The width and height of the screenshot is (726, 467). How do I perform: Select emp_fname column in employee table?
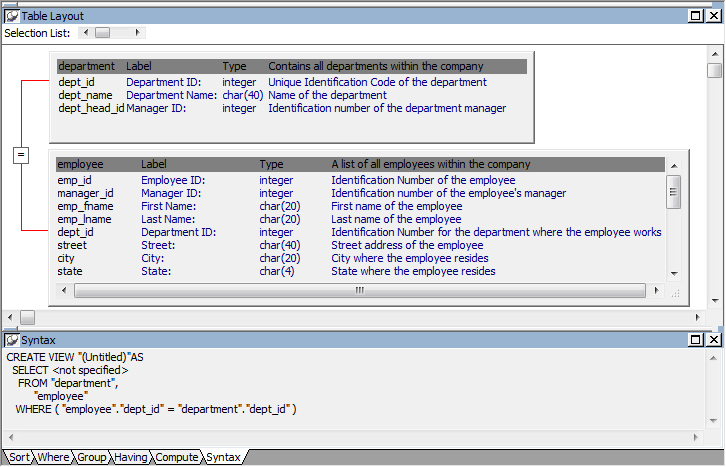[83, 206]
